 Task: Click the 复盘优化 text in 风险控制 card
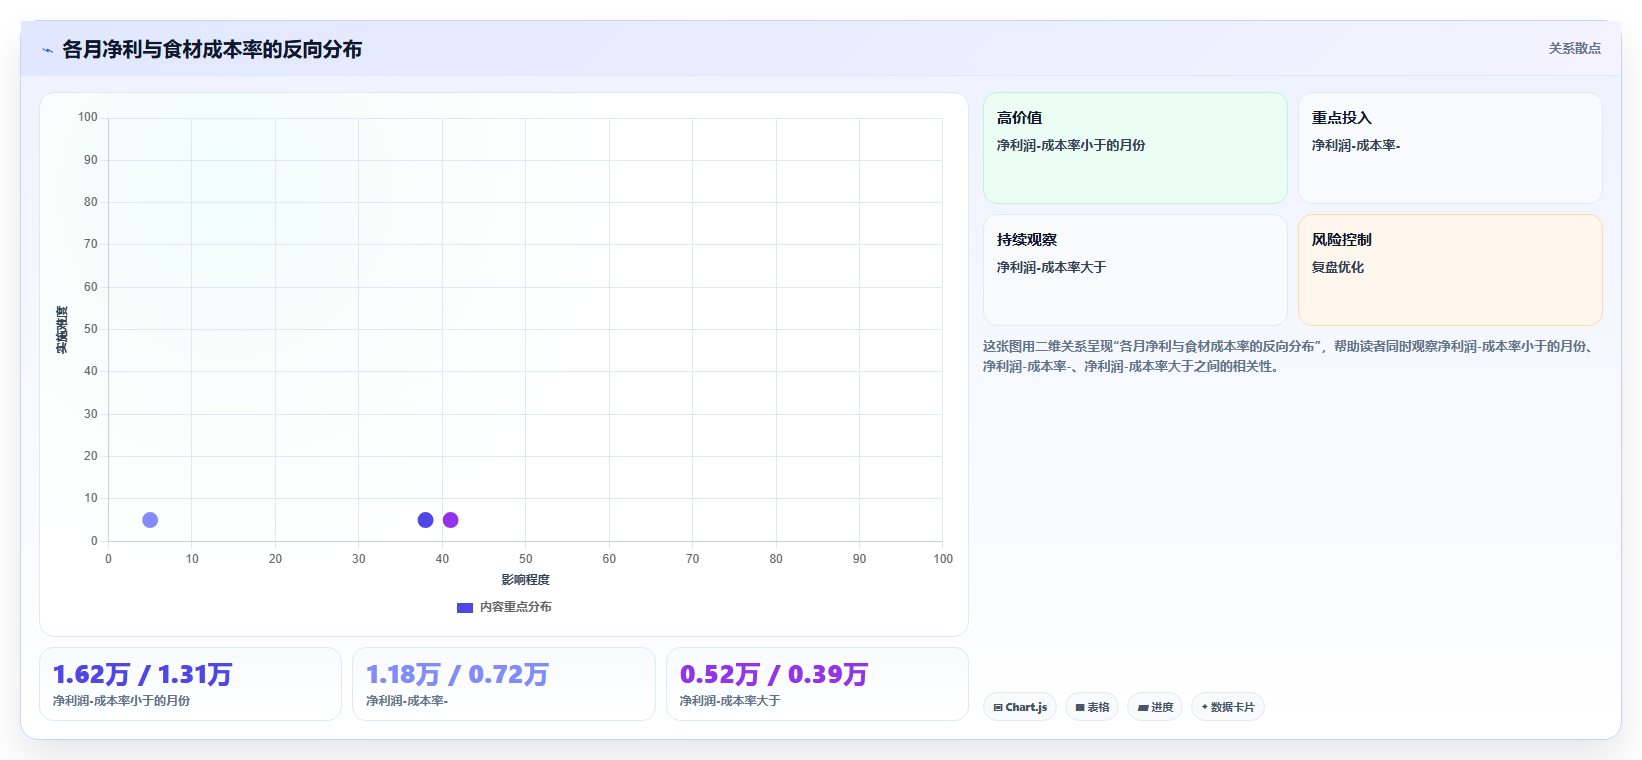point(1338,267)
